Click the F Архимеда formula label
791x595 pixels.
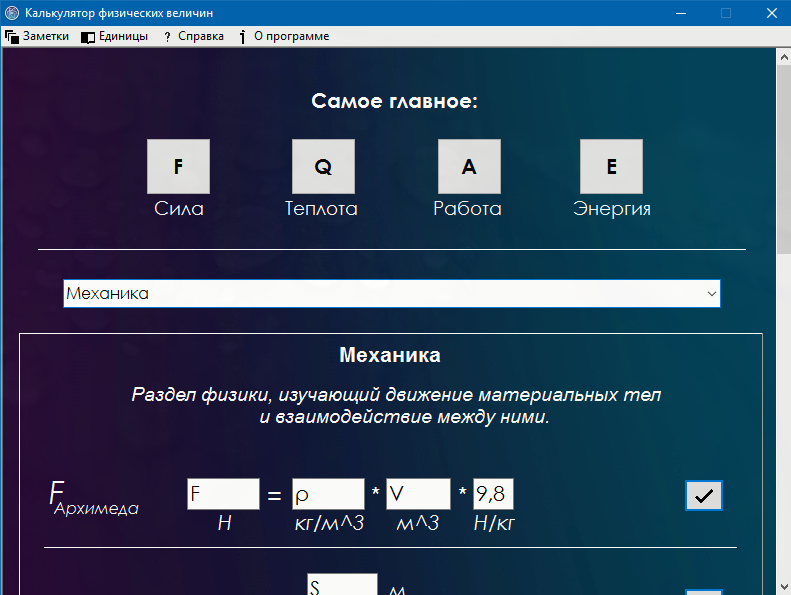point(94,499)
